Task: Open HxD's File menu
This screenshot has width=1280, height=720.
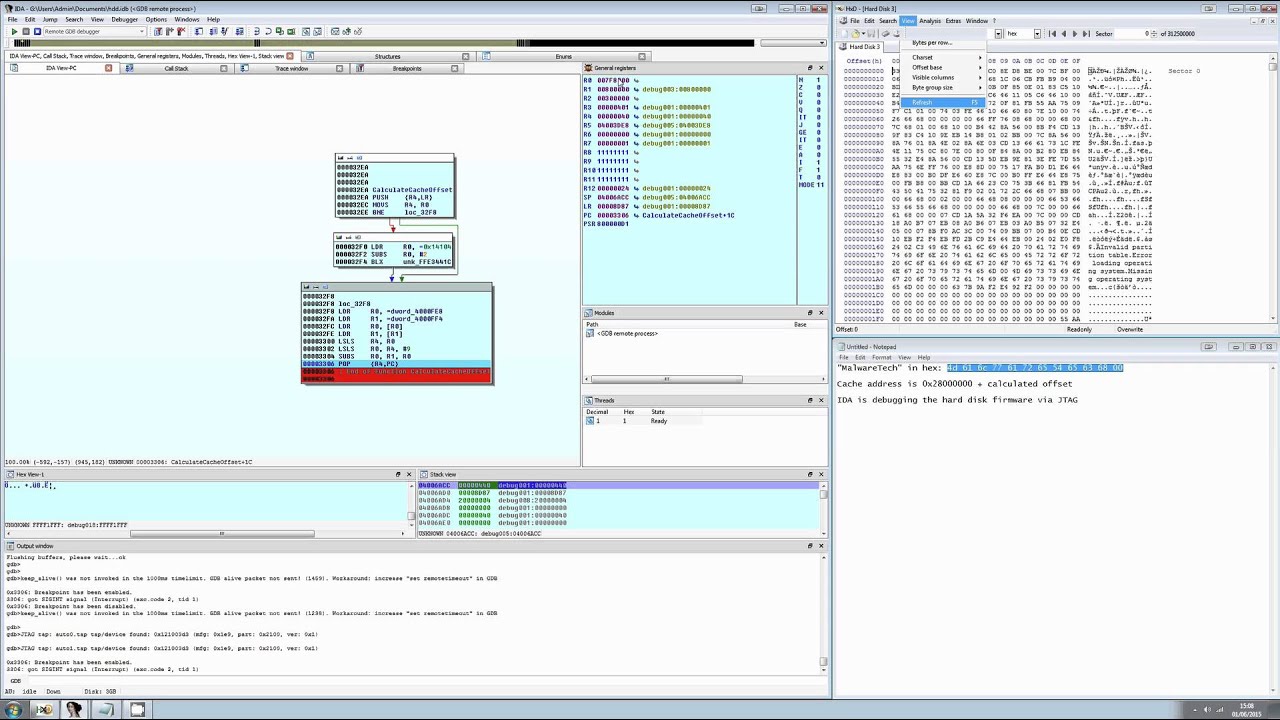Action: click(x=855, y=21)
